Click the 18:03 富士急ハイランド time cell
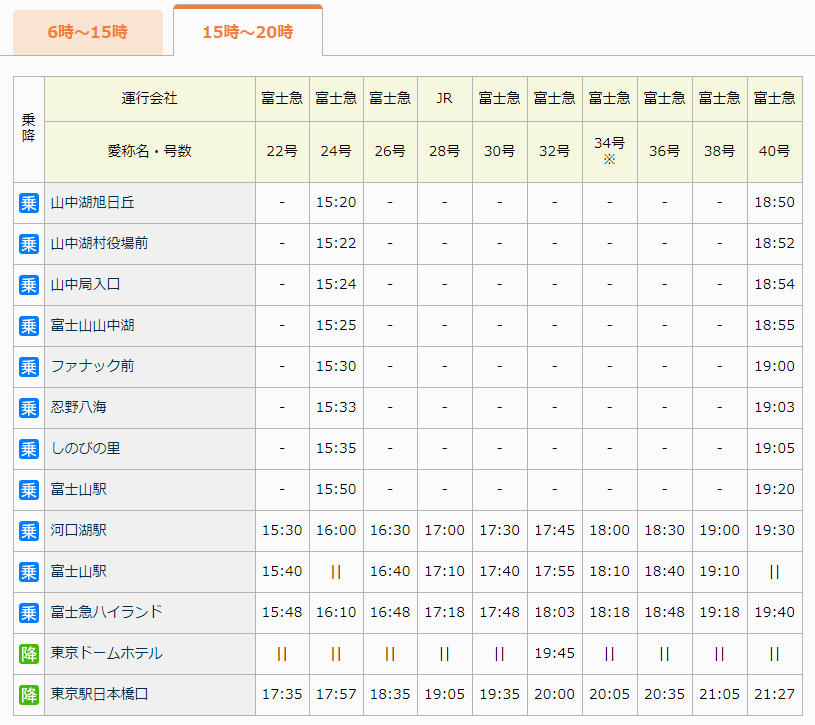 (555, 613)
